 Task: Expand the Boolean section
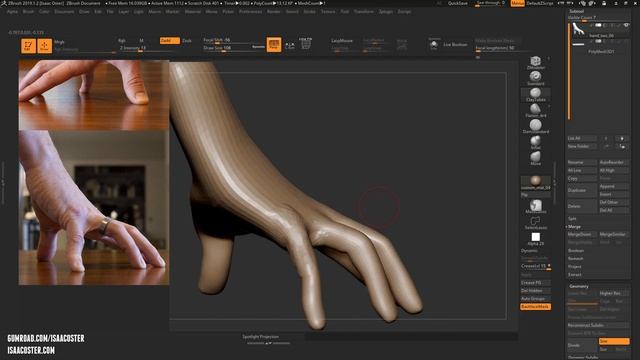[576, 251]
